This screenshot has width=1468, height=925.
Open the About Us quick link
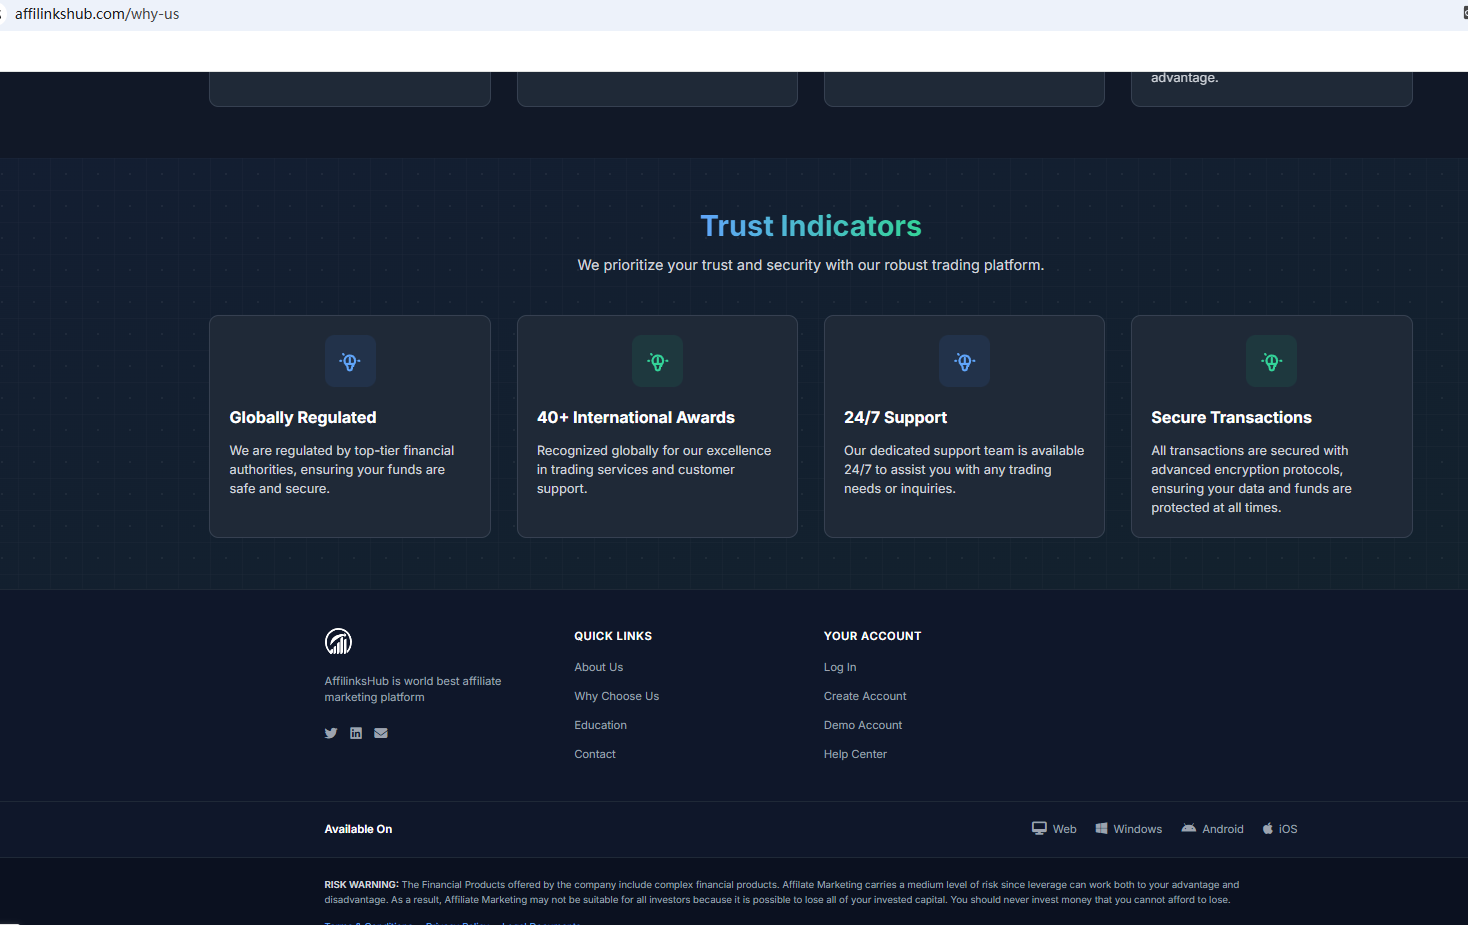(598, 667)
